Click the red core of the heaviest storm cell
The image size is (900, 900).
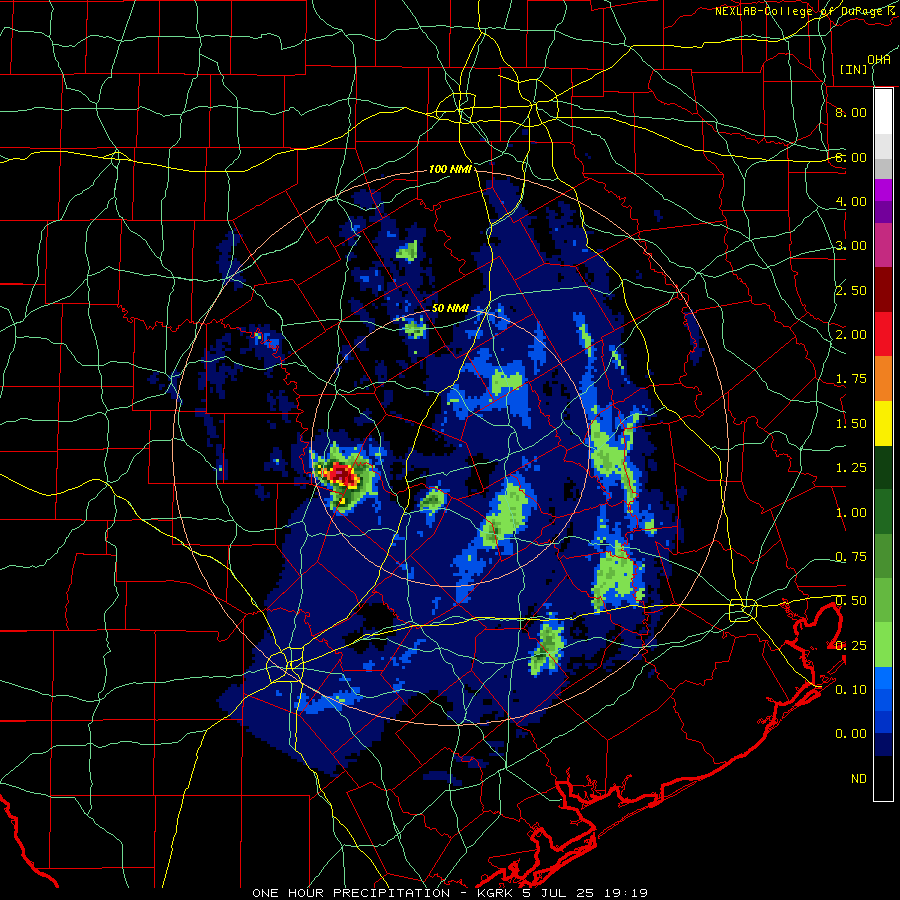click(x=342, y=475)
